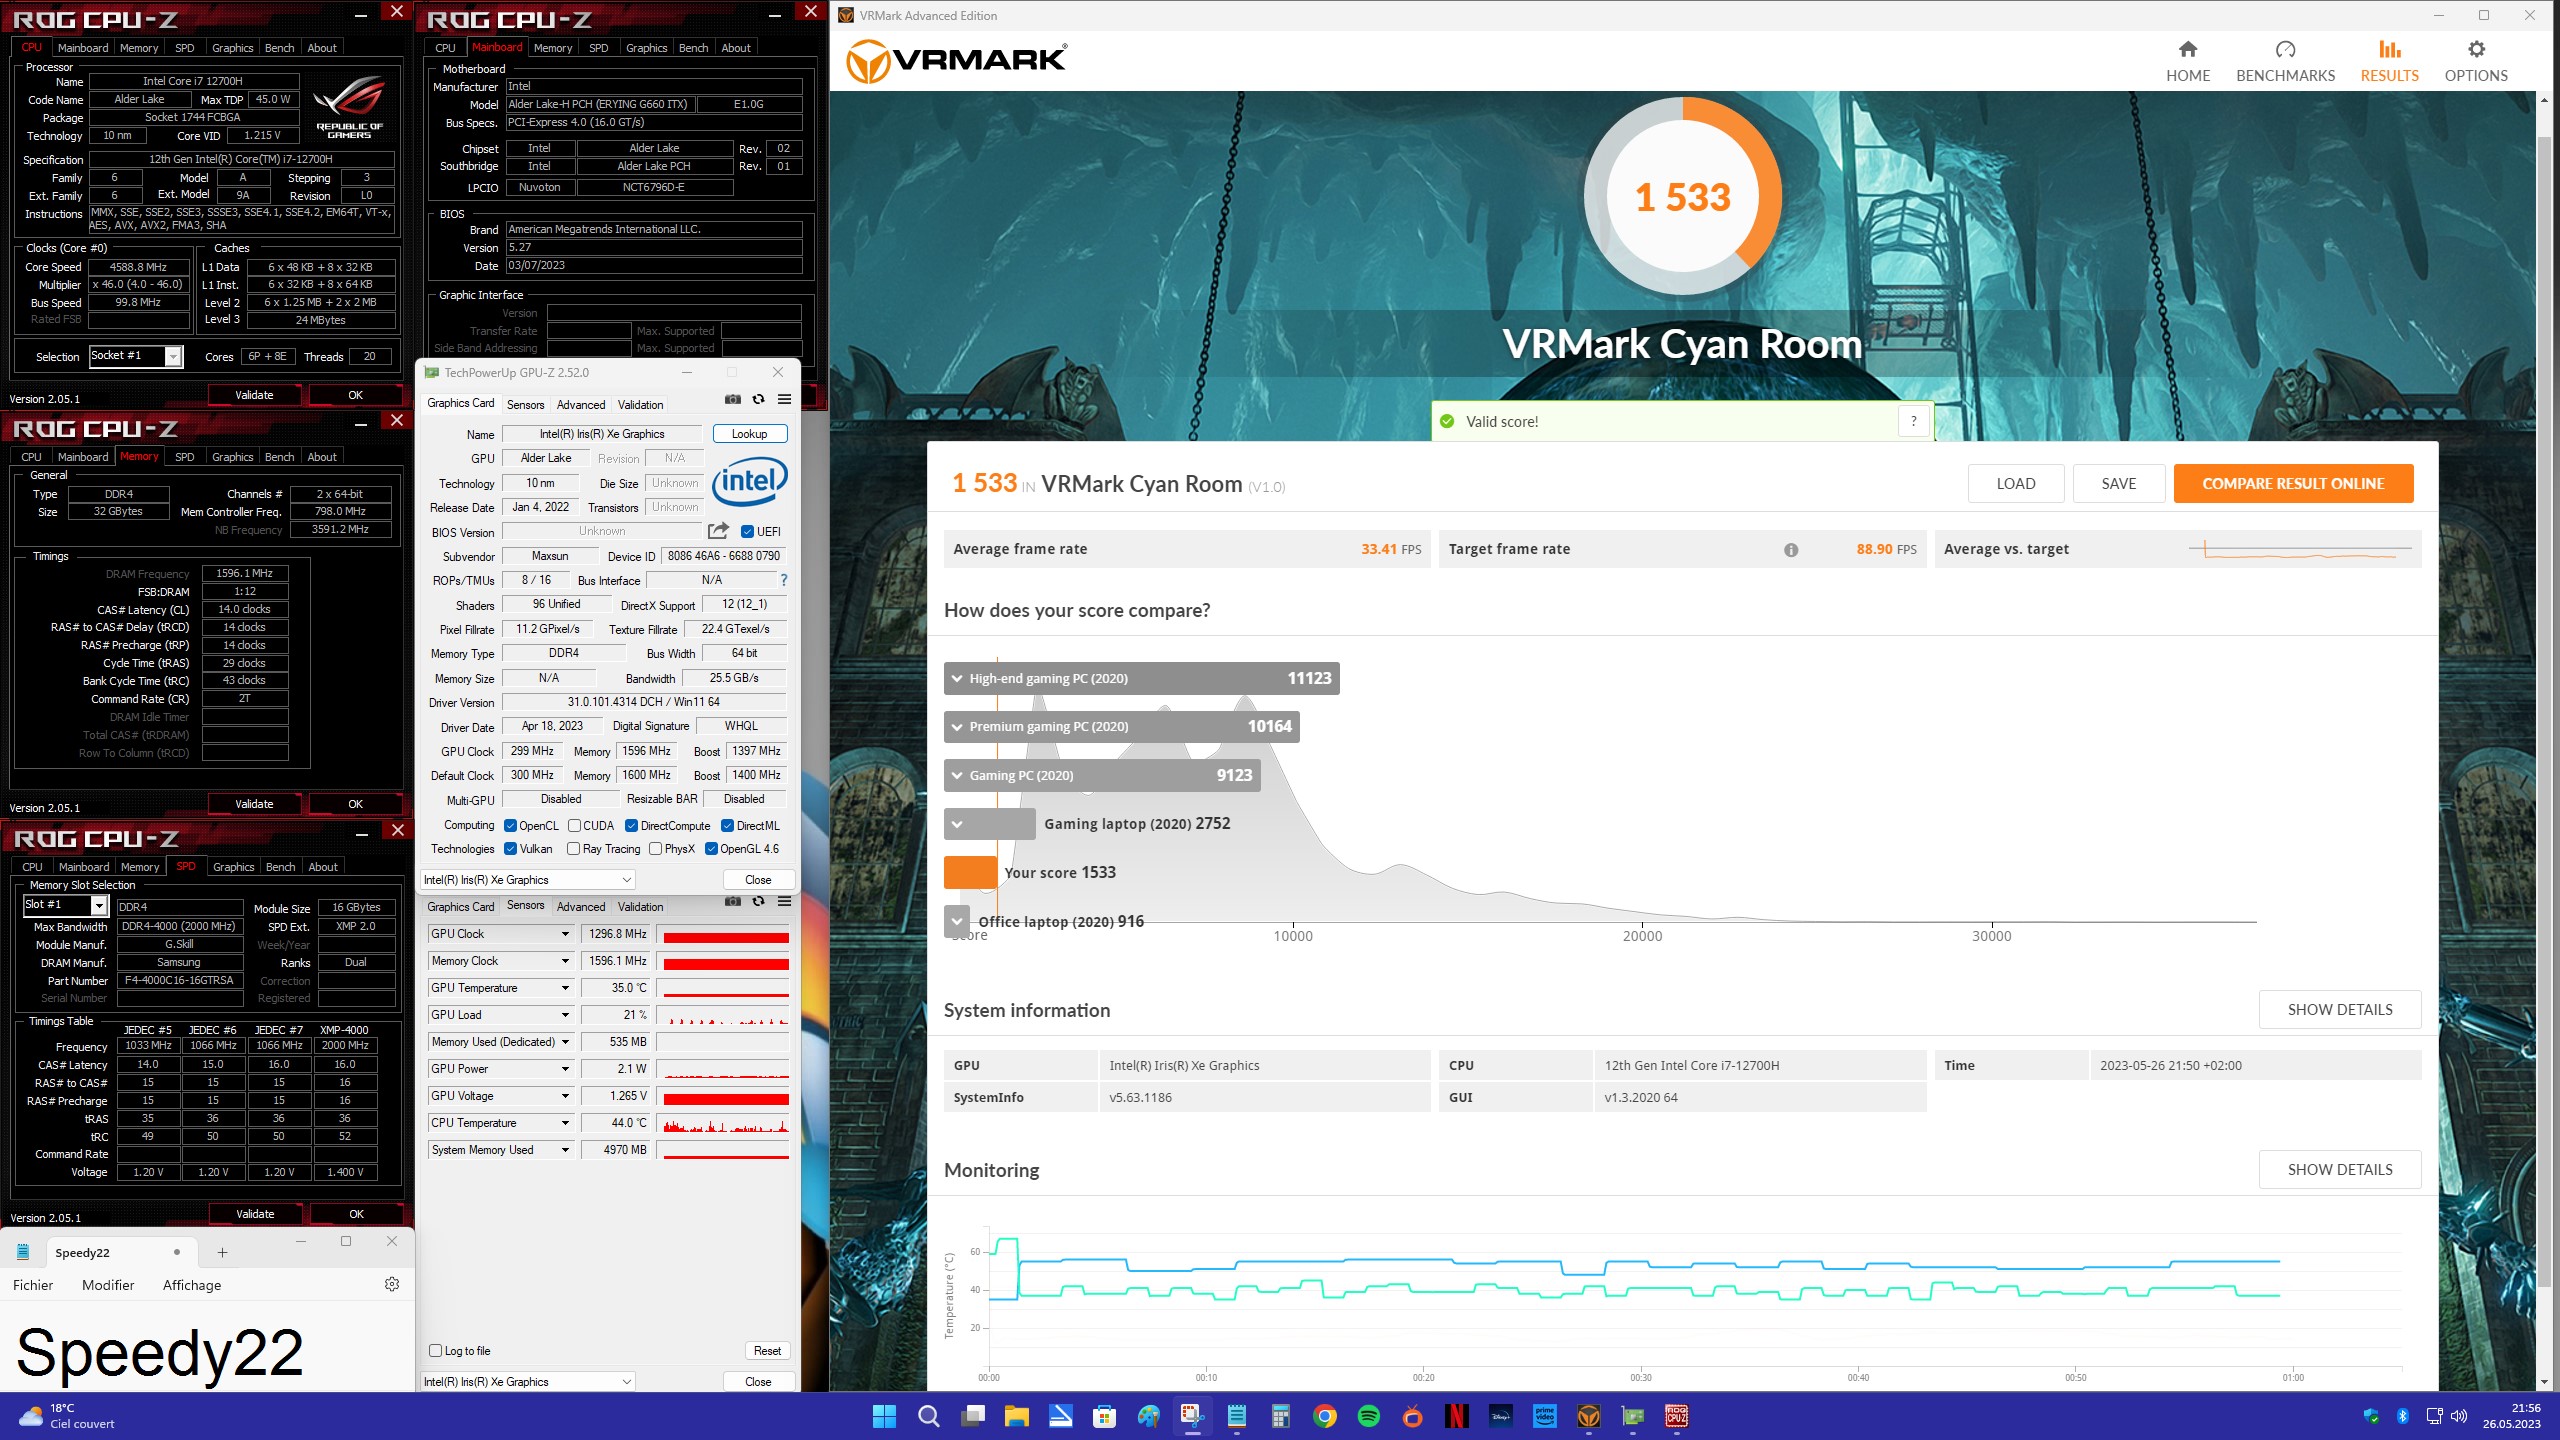Image resolution: width=2560 pixels, height=1440 pixels.
Task: Click Lookup button in GPU-Z
Action: pyautogui.click(x=750, y=434)
